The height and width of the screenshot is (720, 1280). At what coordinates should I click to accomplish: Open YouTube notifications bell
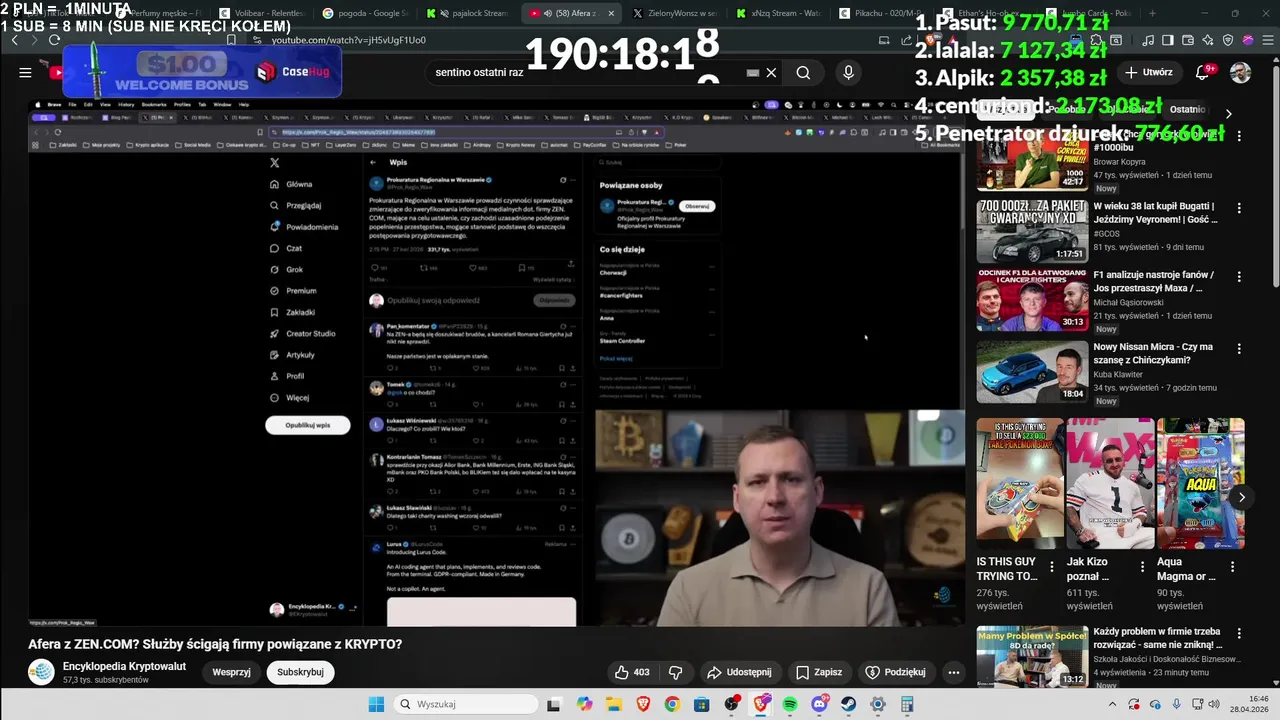click(x=1204, y=73)
